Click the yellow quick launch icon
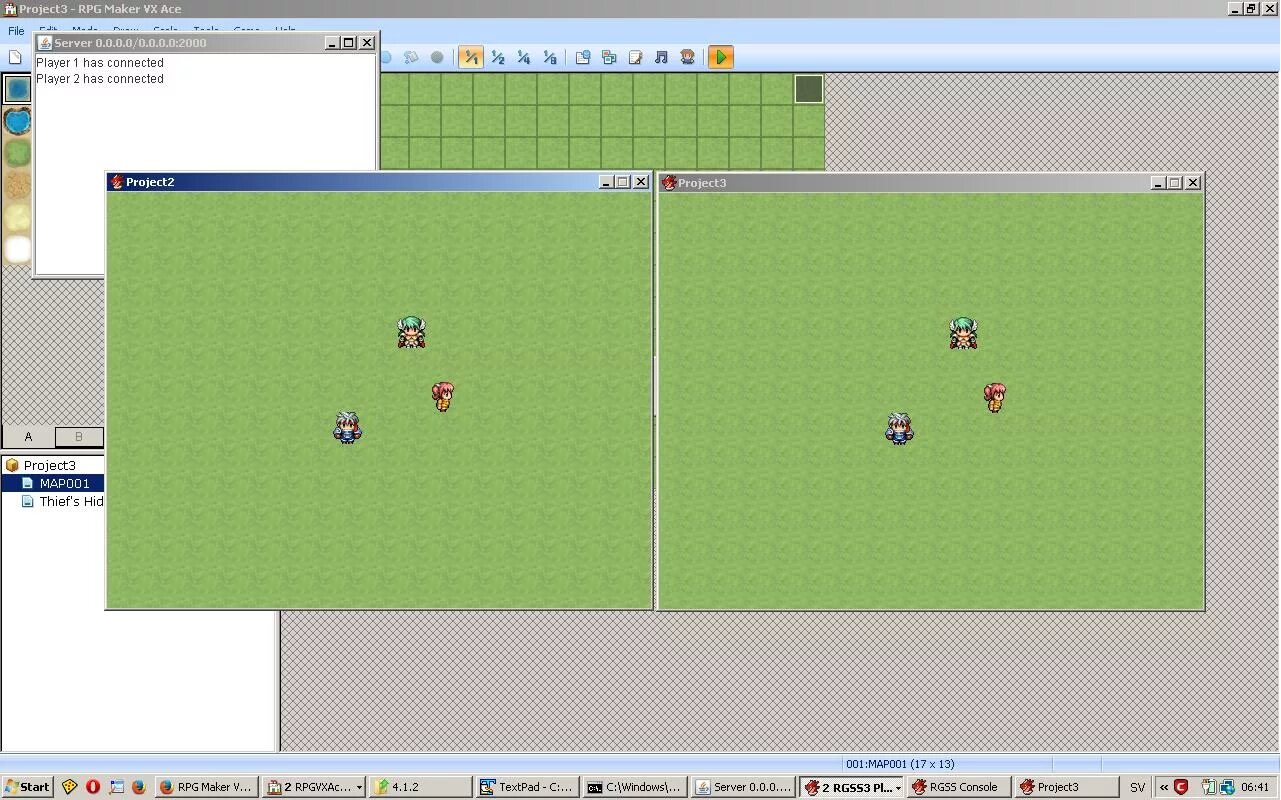The image size is (1281, 800). pos(69,787)
